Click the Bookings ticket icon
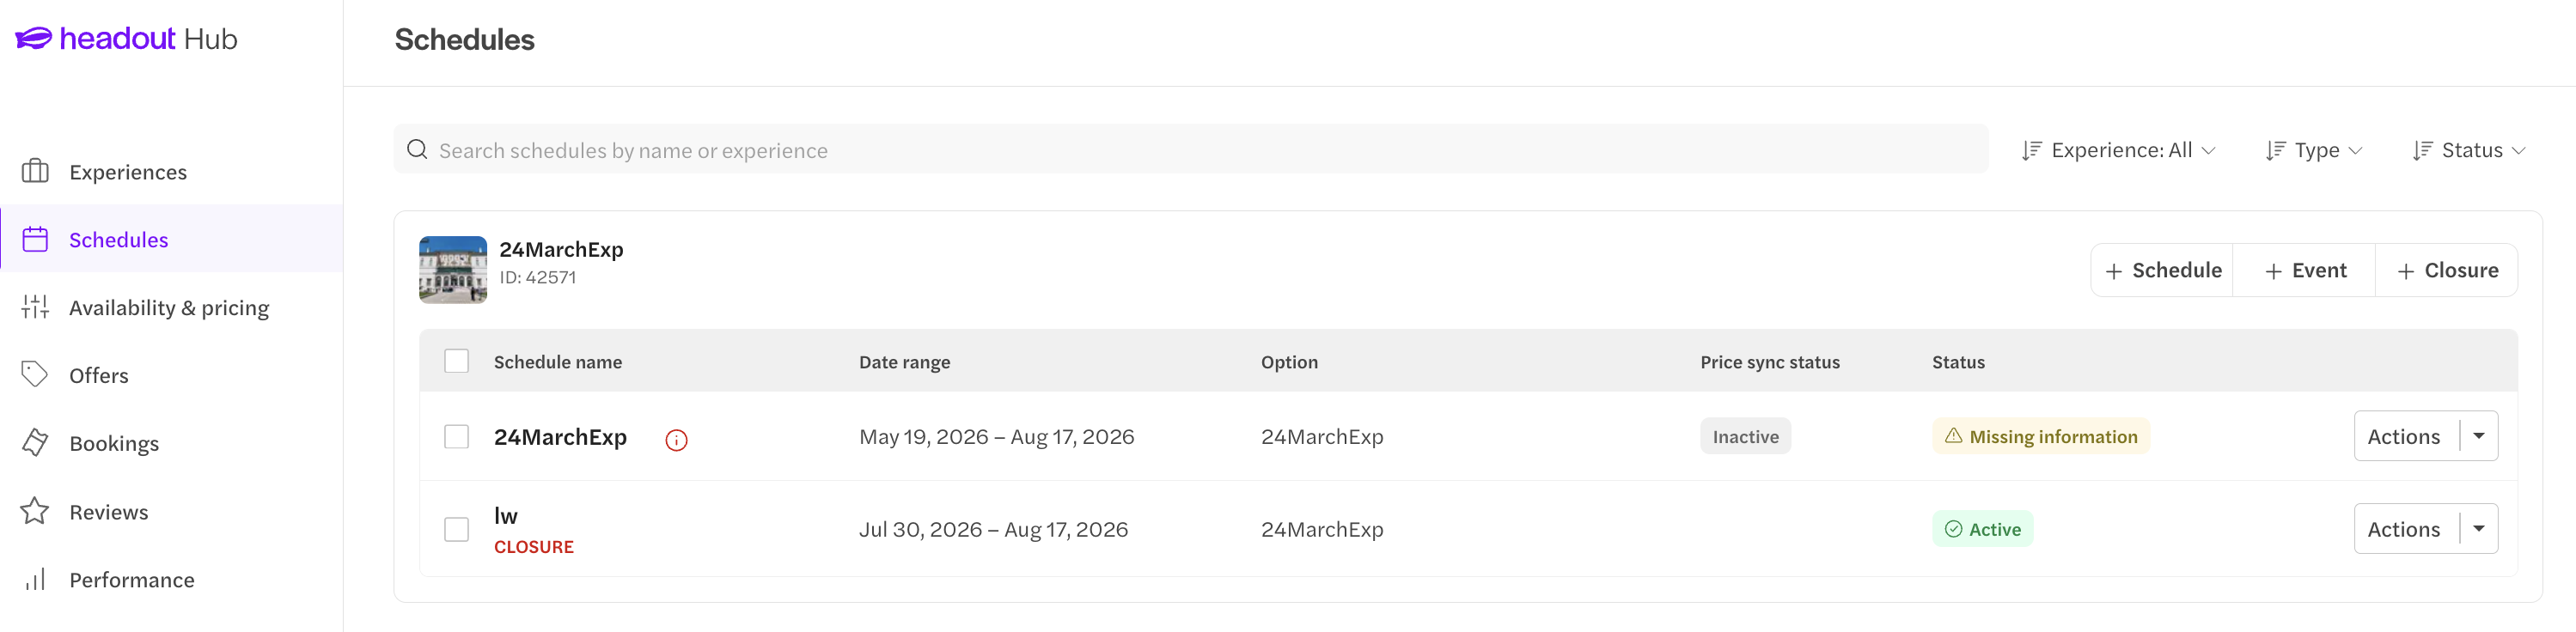2576x632 pixels. (x=35, y=443)
